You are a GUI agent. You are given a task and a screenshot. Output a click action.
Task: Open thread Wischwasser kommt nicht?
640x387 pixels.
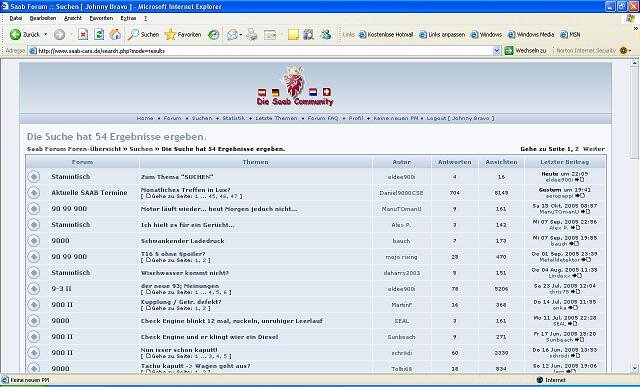(185, 273)
